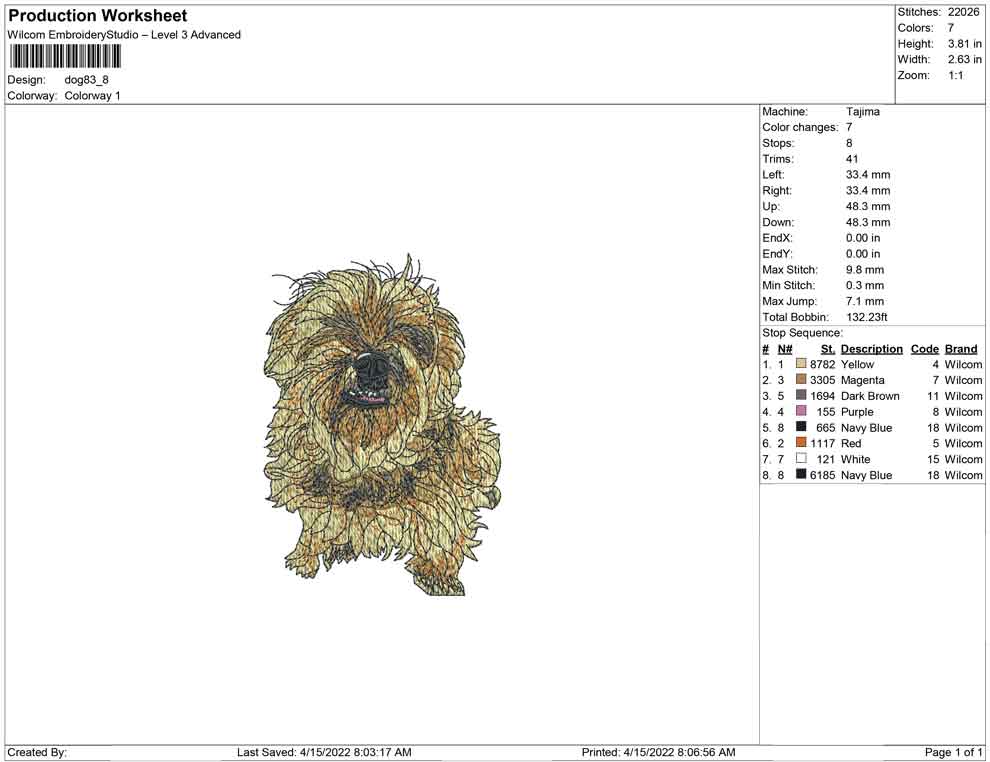This screenshot has width=990, height=762.
Task: Click the White thread swatch icon
Action: pyautogui.click(x=799, y=459)
